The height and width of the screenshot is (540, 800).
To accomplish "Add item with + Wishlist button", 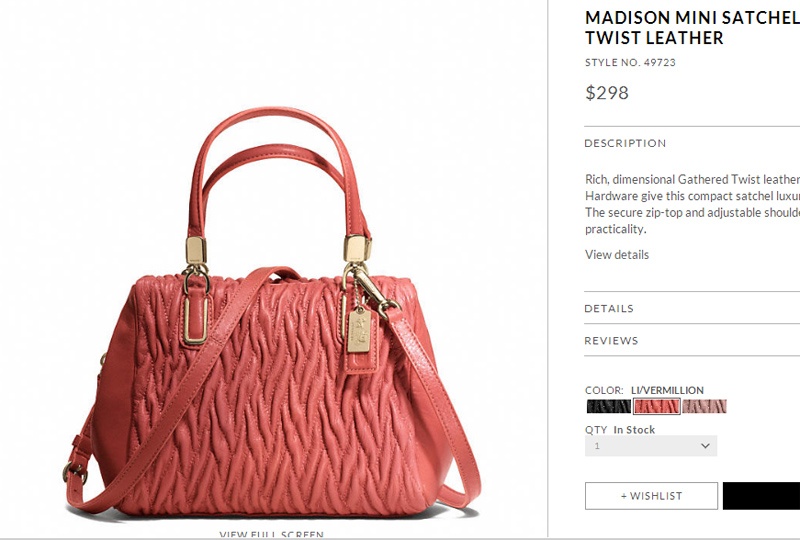I will (651, 496).
